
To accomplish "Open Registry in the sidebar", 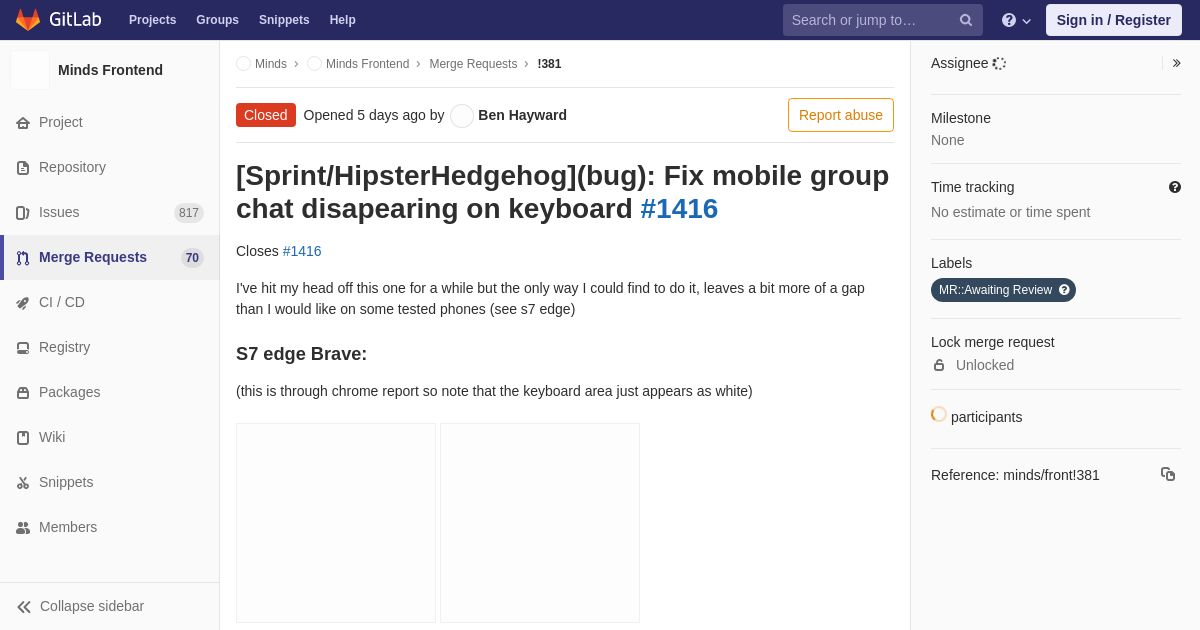I will [x=64, y=347].
